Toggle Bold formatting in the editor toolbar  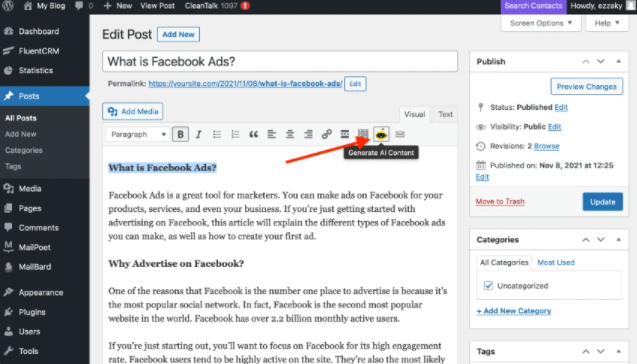click(x=180, y=134)
